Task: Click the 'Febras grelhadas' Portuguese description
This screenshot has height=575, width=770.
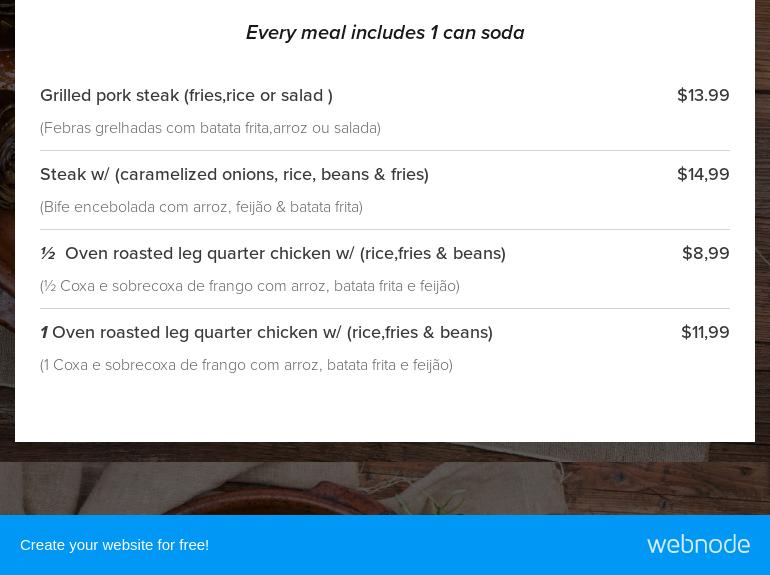Action: click(210, 128)
